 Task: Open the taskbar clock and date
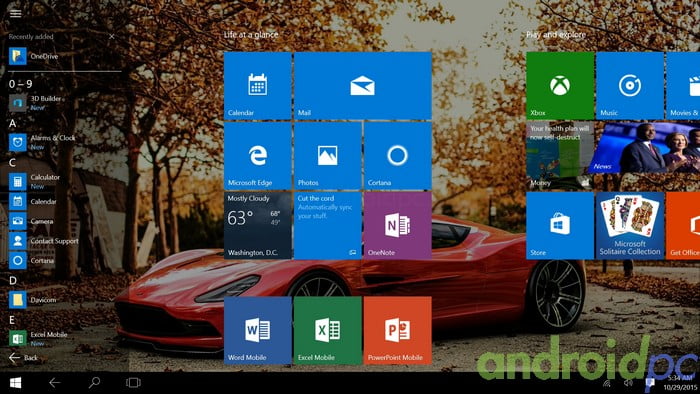coord(680,383)
